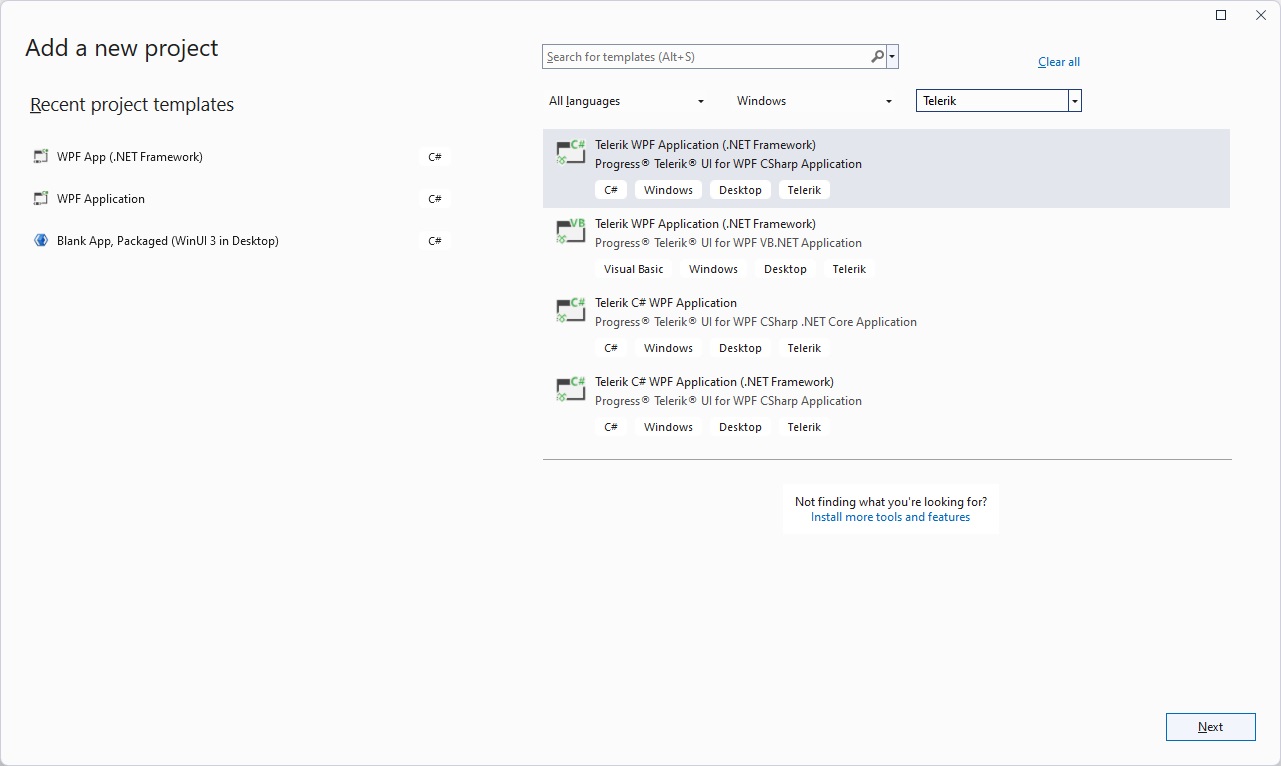Click Install more tools and features

click(890, 517)
